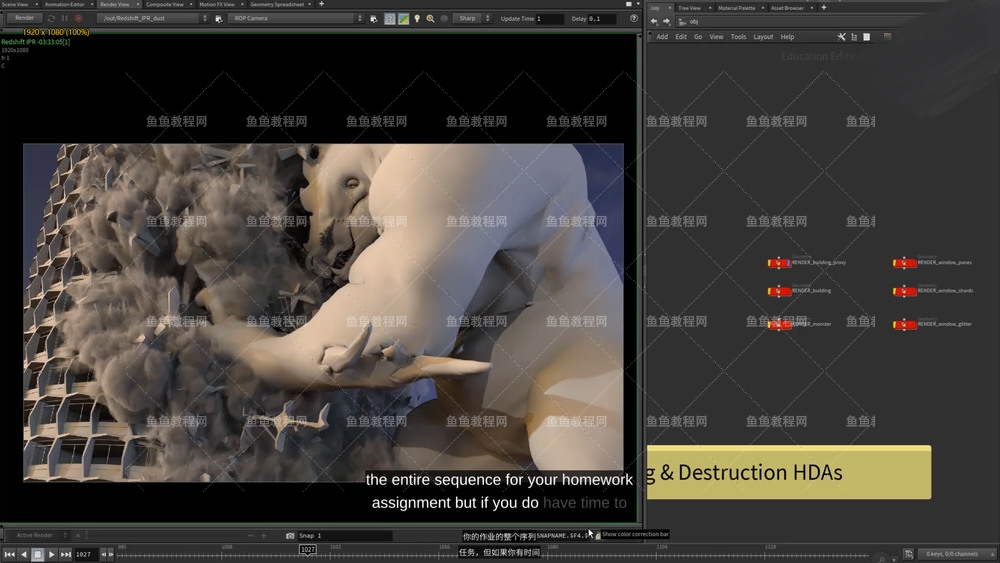
Task: Navigate forward in network editor
Action: [666, 21]
